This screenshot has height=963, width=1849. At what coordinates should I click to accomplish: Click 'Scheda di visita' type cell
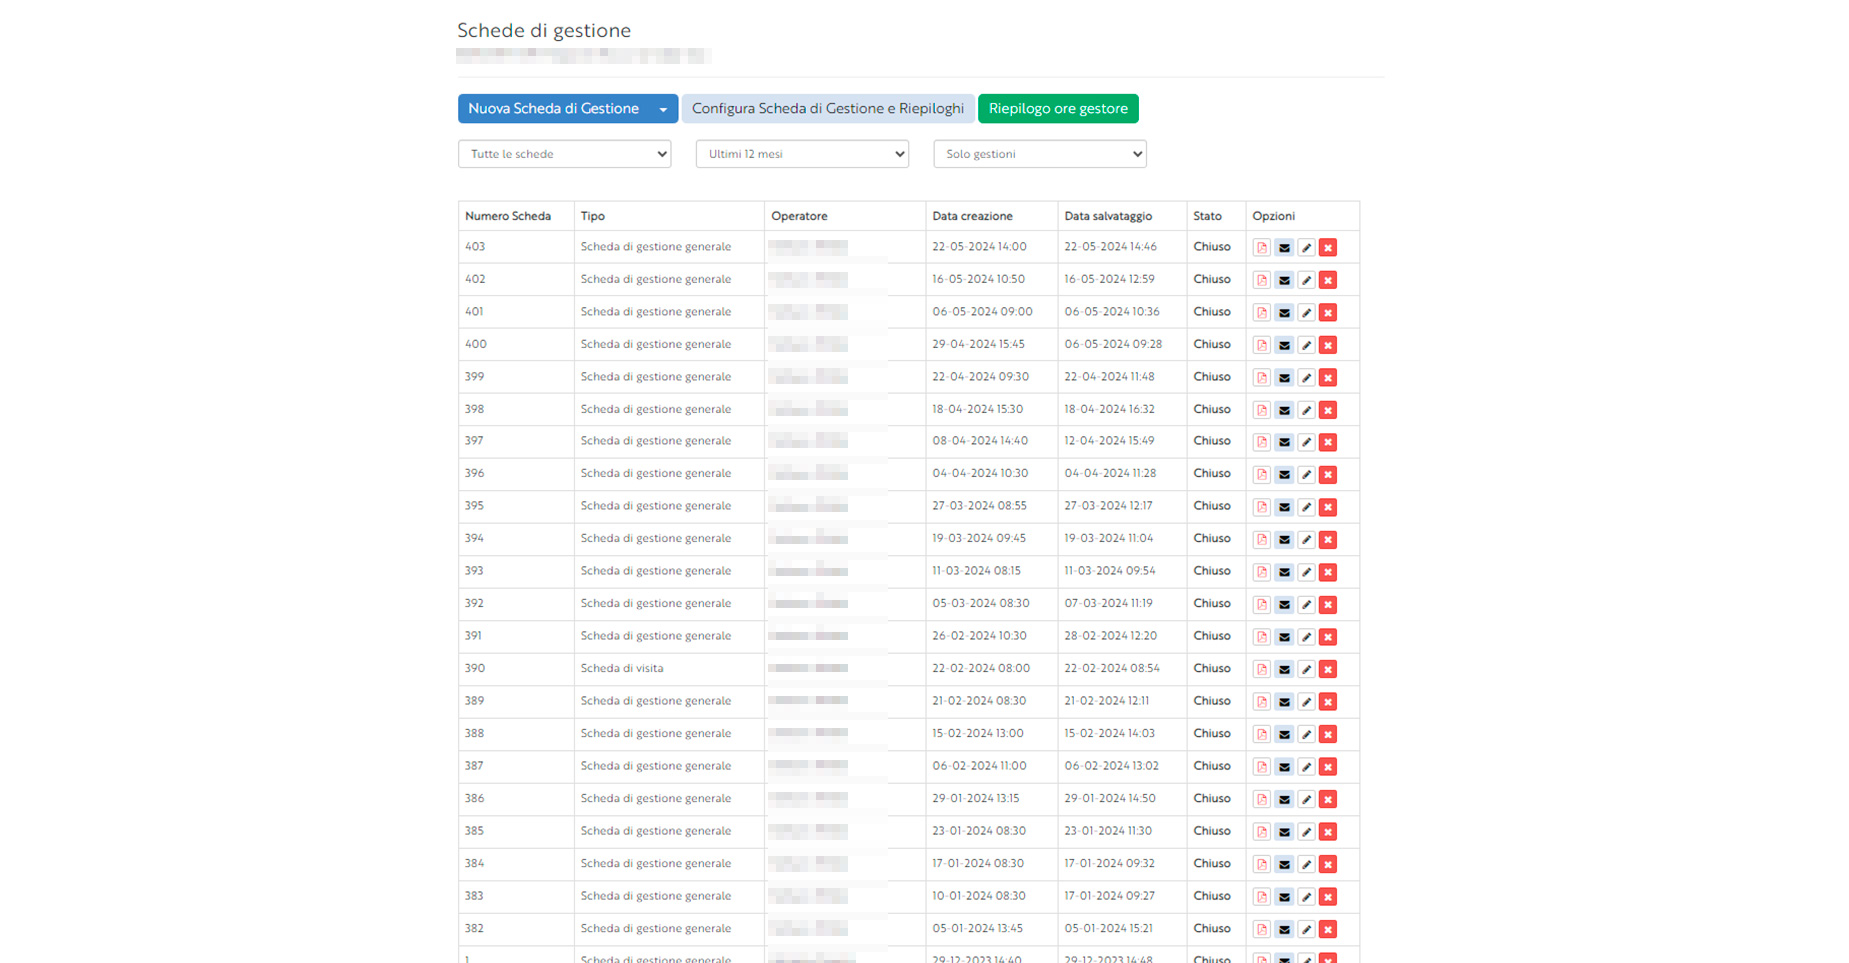coord(622,668)
